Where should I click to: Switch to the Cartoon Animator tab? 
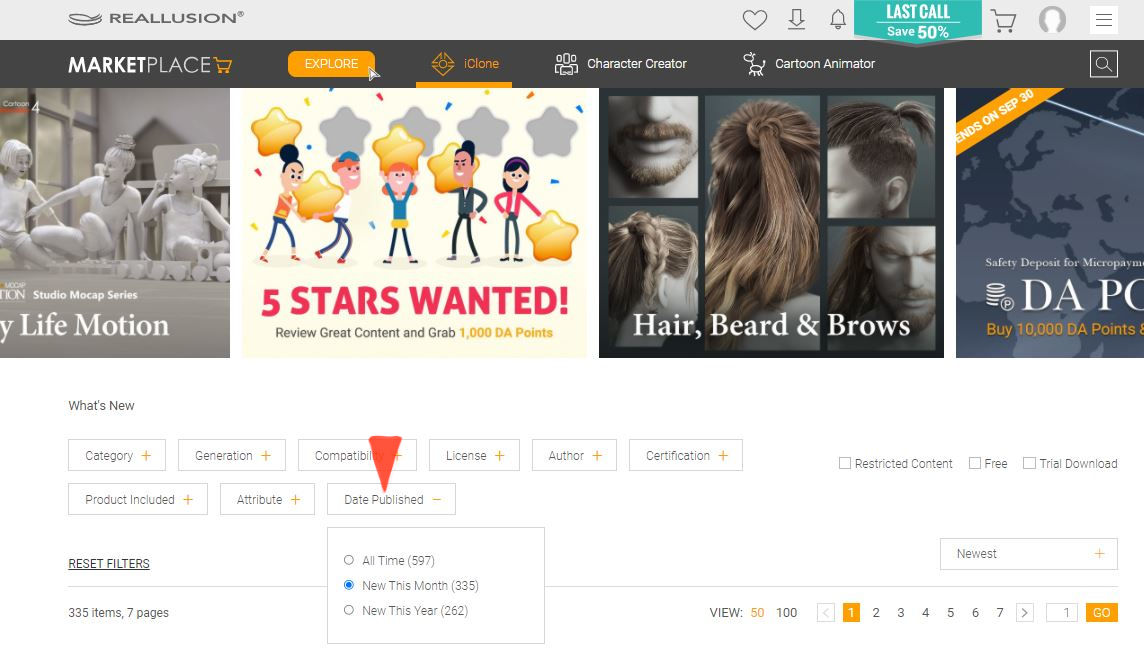point(808,64)
